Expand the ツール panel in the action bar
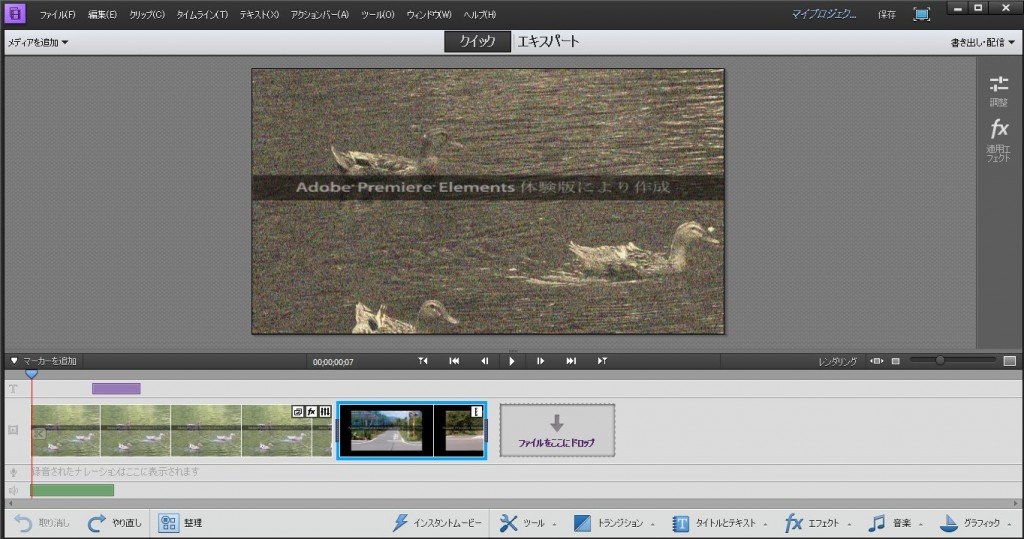 (x=528, y=523)
